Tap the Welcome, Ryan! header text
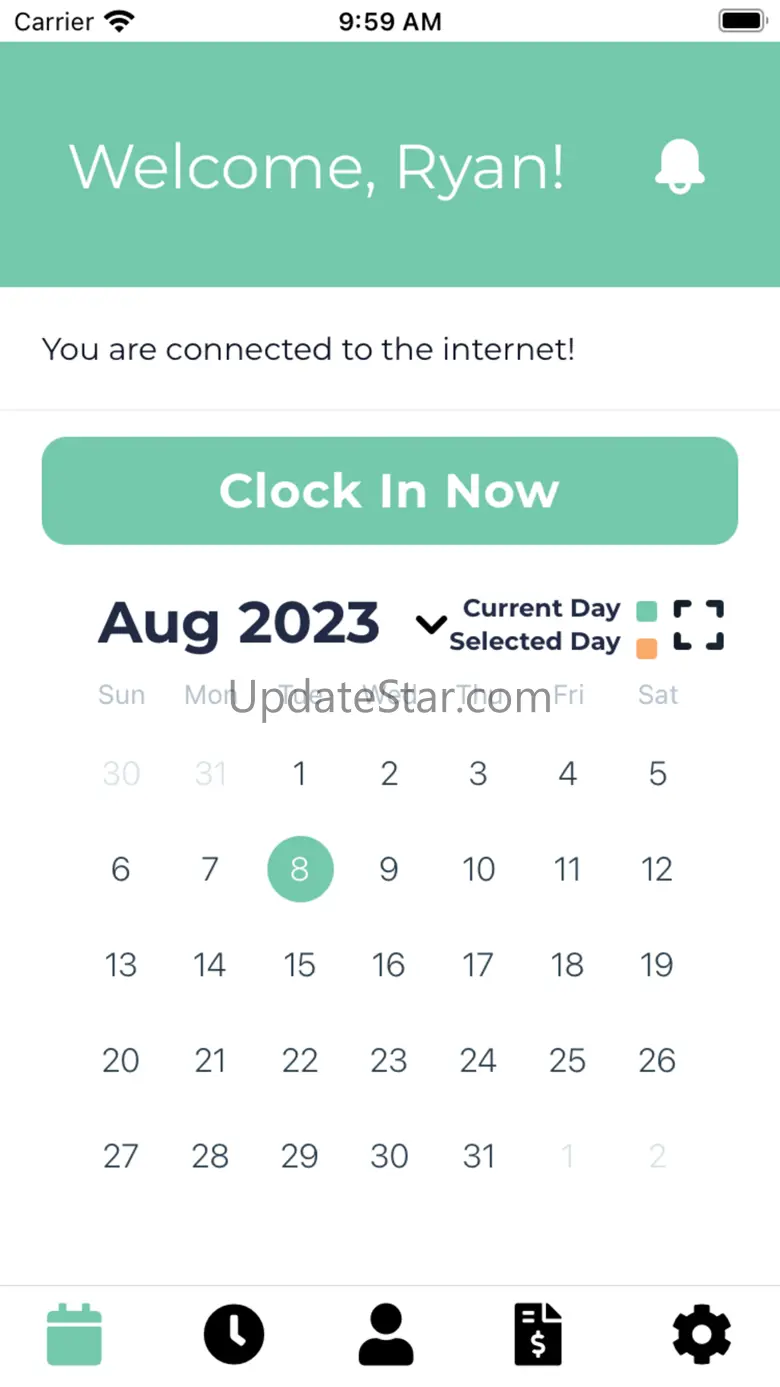Image resolution: width=780 pixels, height=1387 pixels. pyautogui.click(x=317, y=166)
